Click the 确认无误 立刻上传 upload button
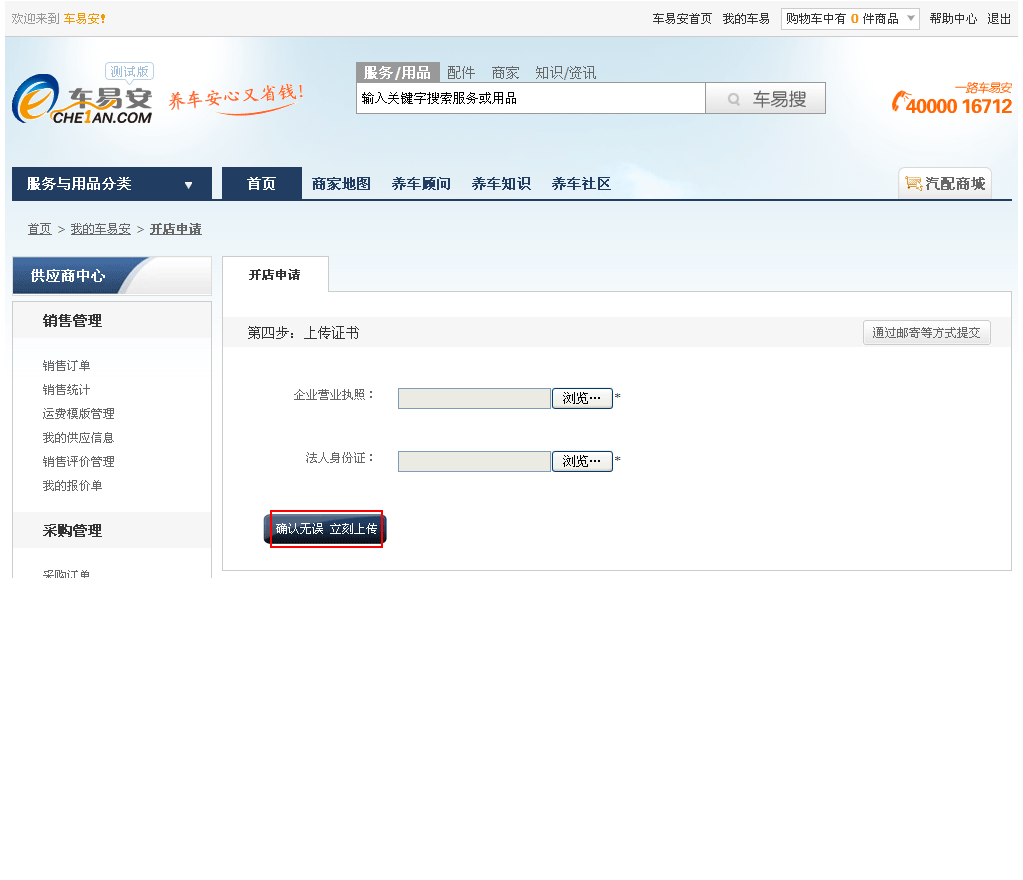Image resolution: width=1023 pixels, height=880 pixels. coord(326,529)
